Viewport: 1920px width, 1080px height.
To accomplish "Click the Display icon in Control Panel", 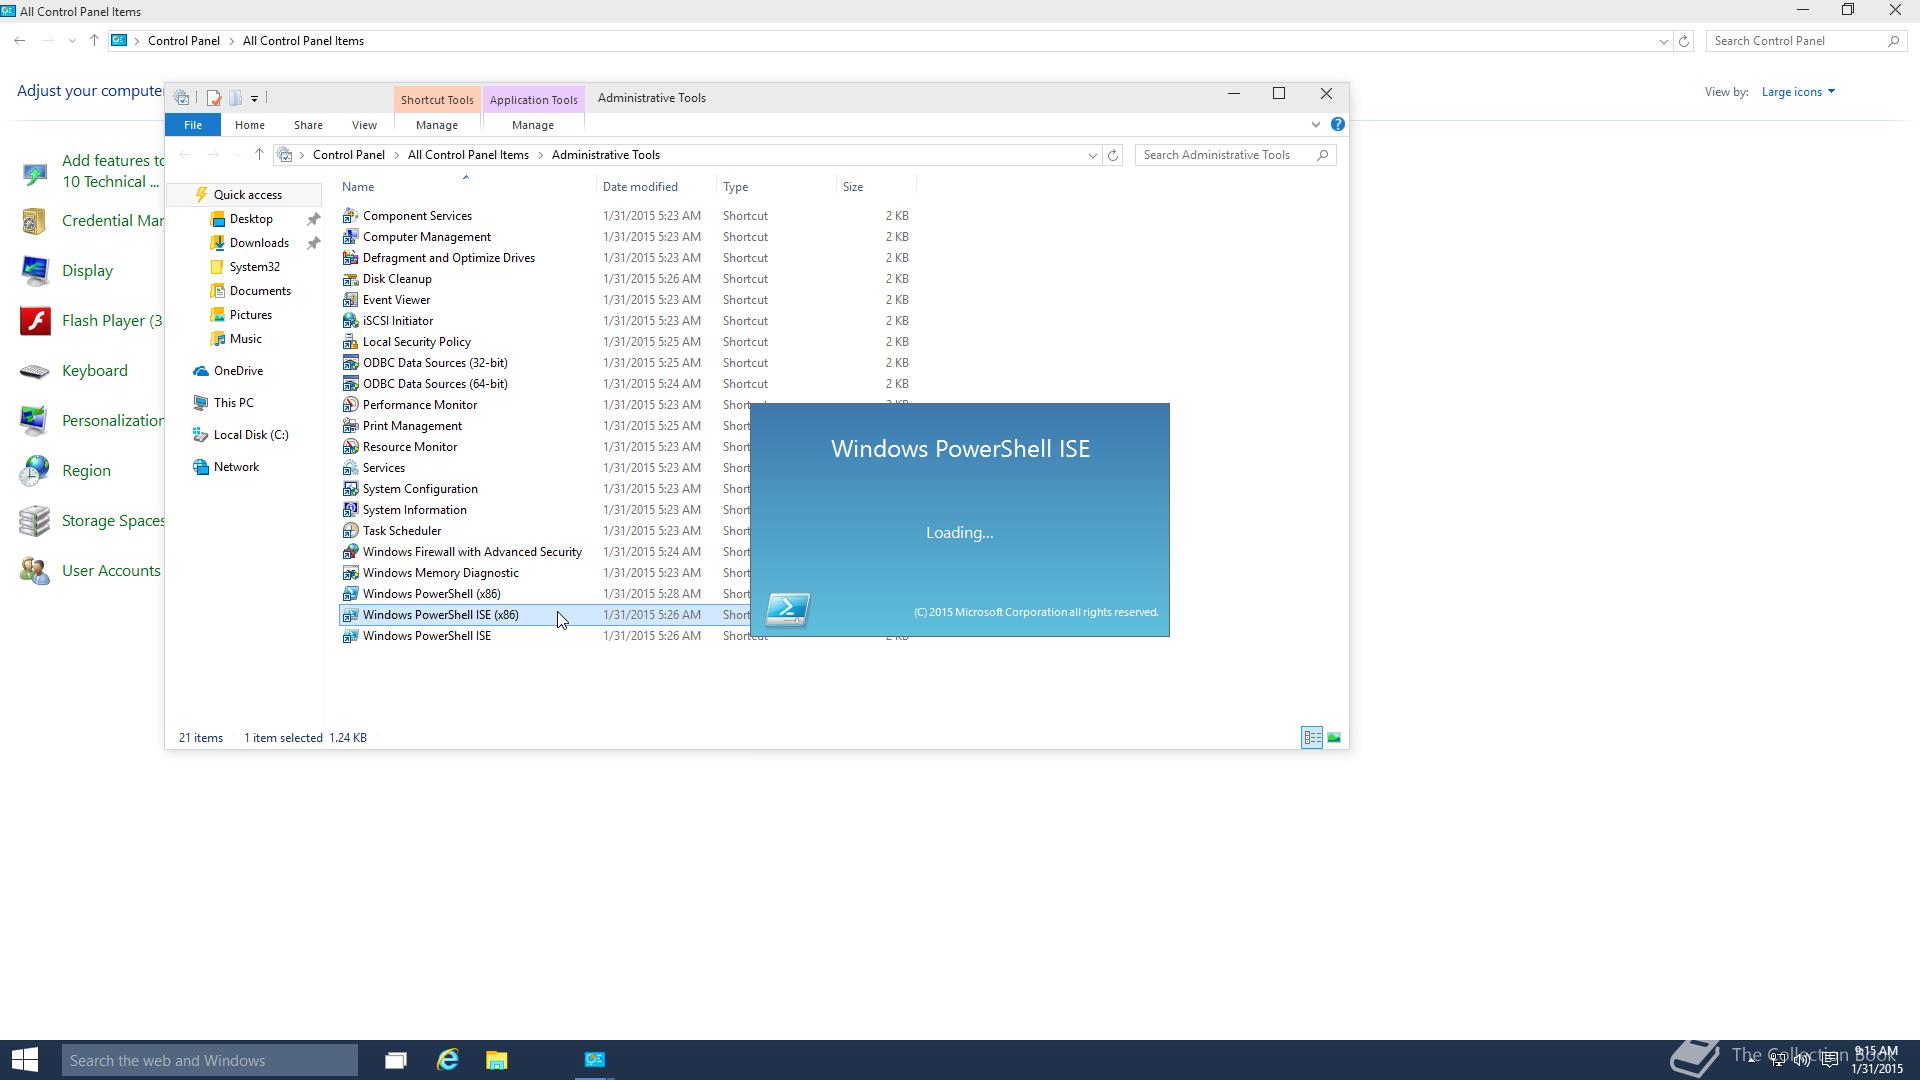I will 35,271.
